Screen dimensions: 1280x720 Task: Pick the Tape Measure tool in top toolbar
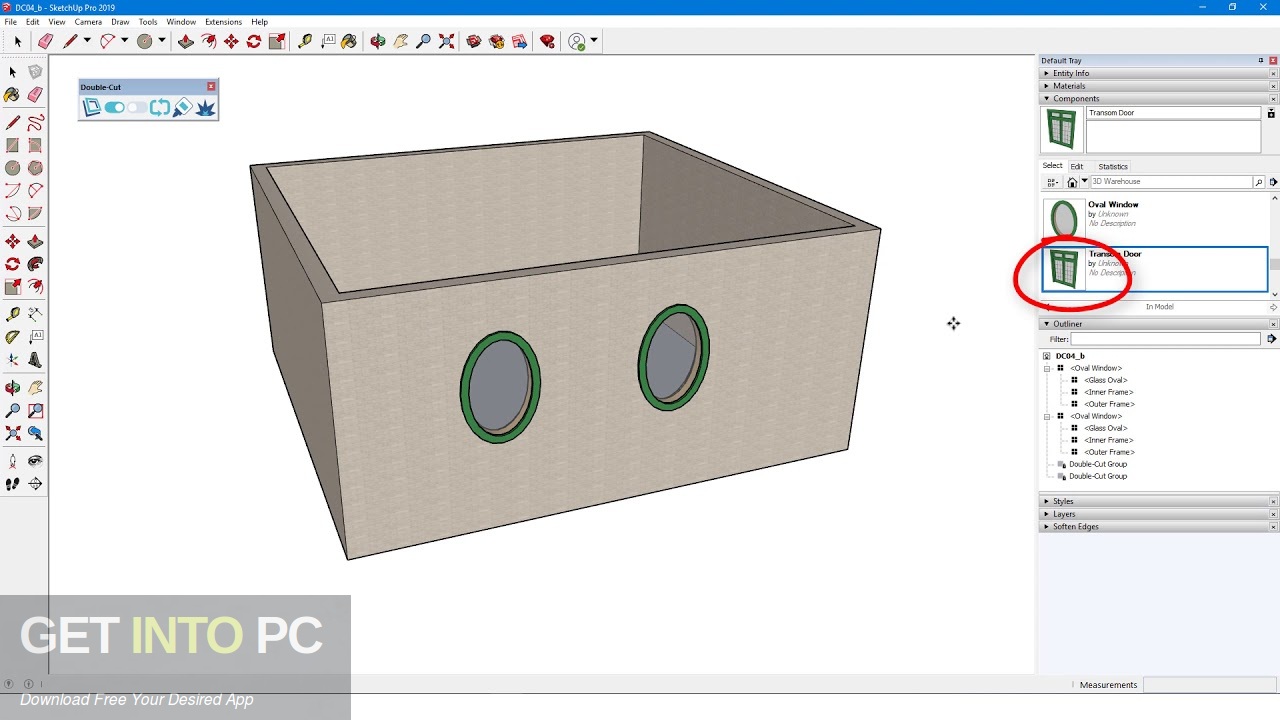coord(305,41)
